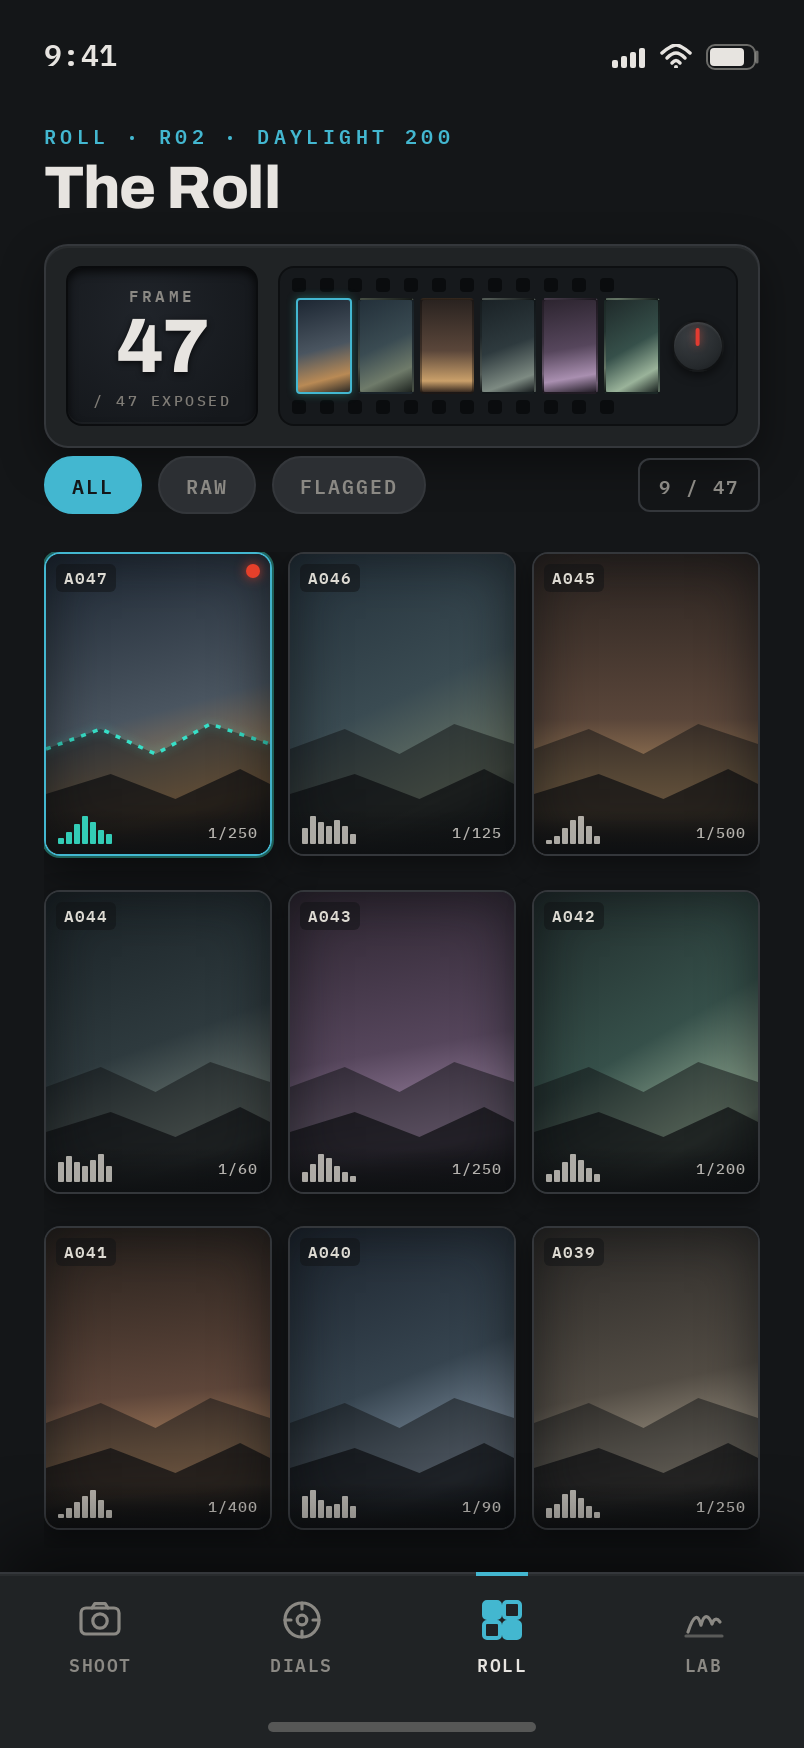The width and height of the screenshot is (804, 1748).
Task: Tap the A045 frame label
Action: [x=574, y=579]
